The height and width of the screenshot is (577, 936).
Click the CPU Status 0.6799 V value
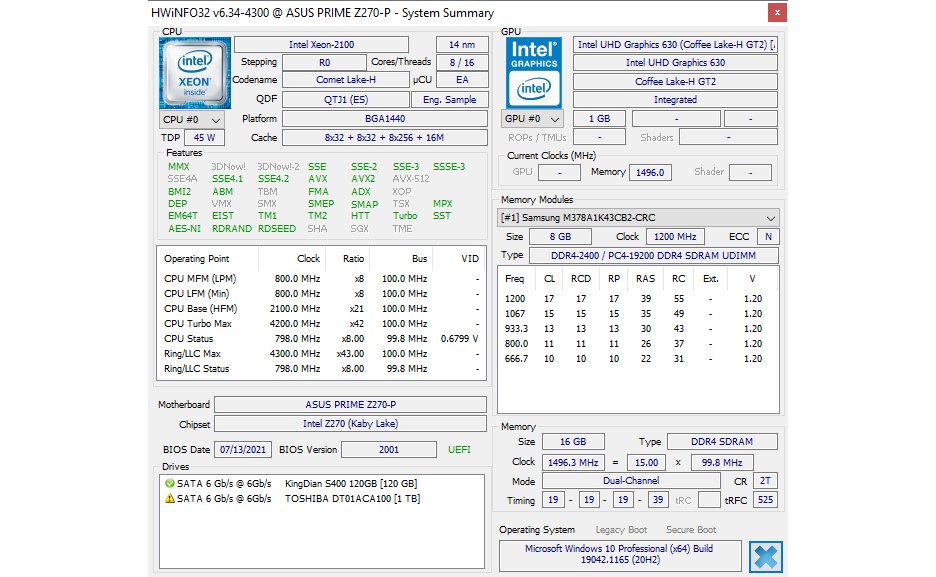tap(459, 339)
